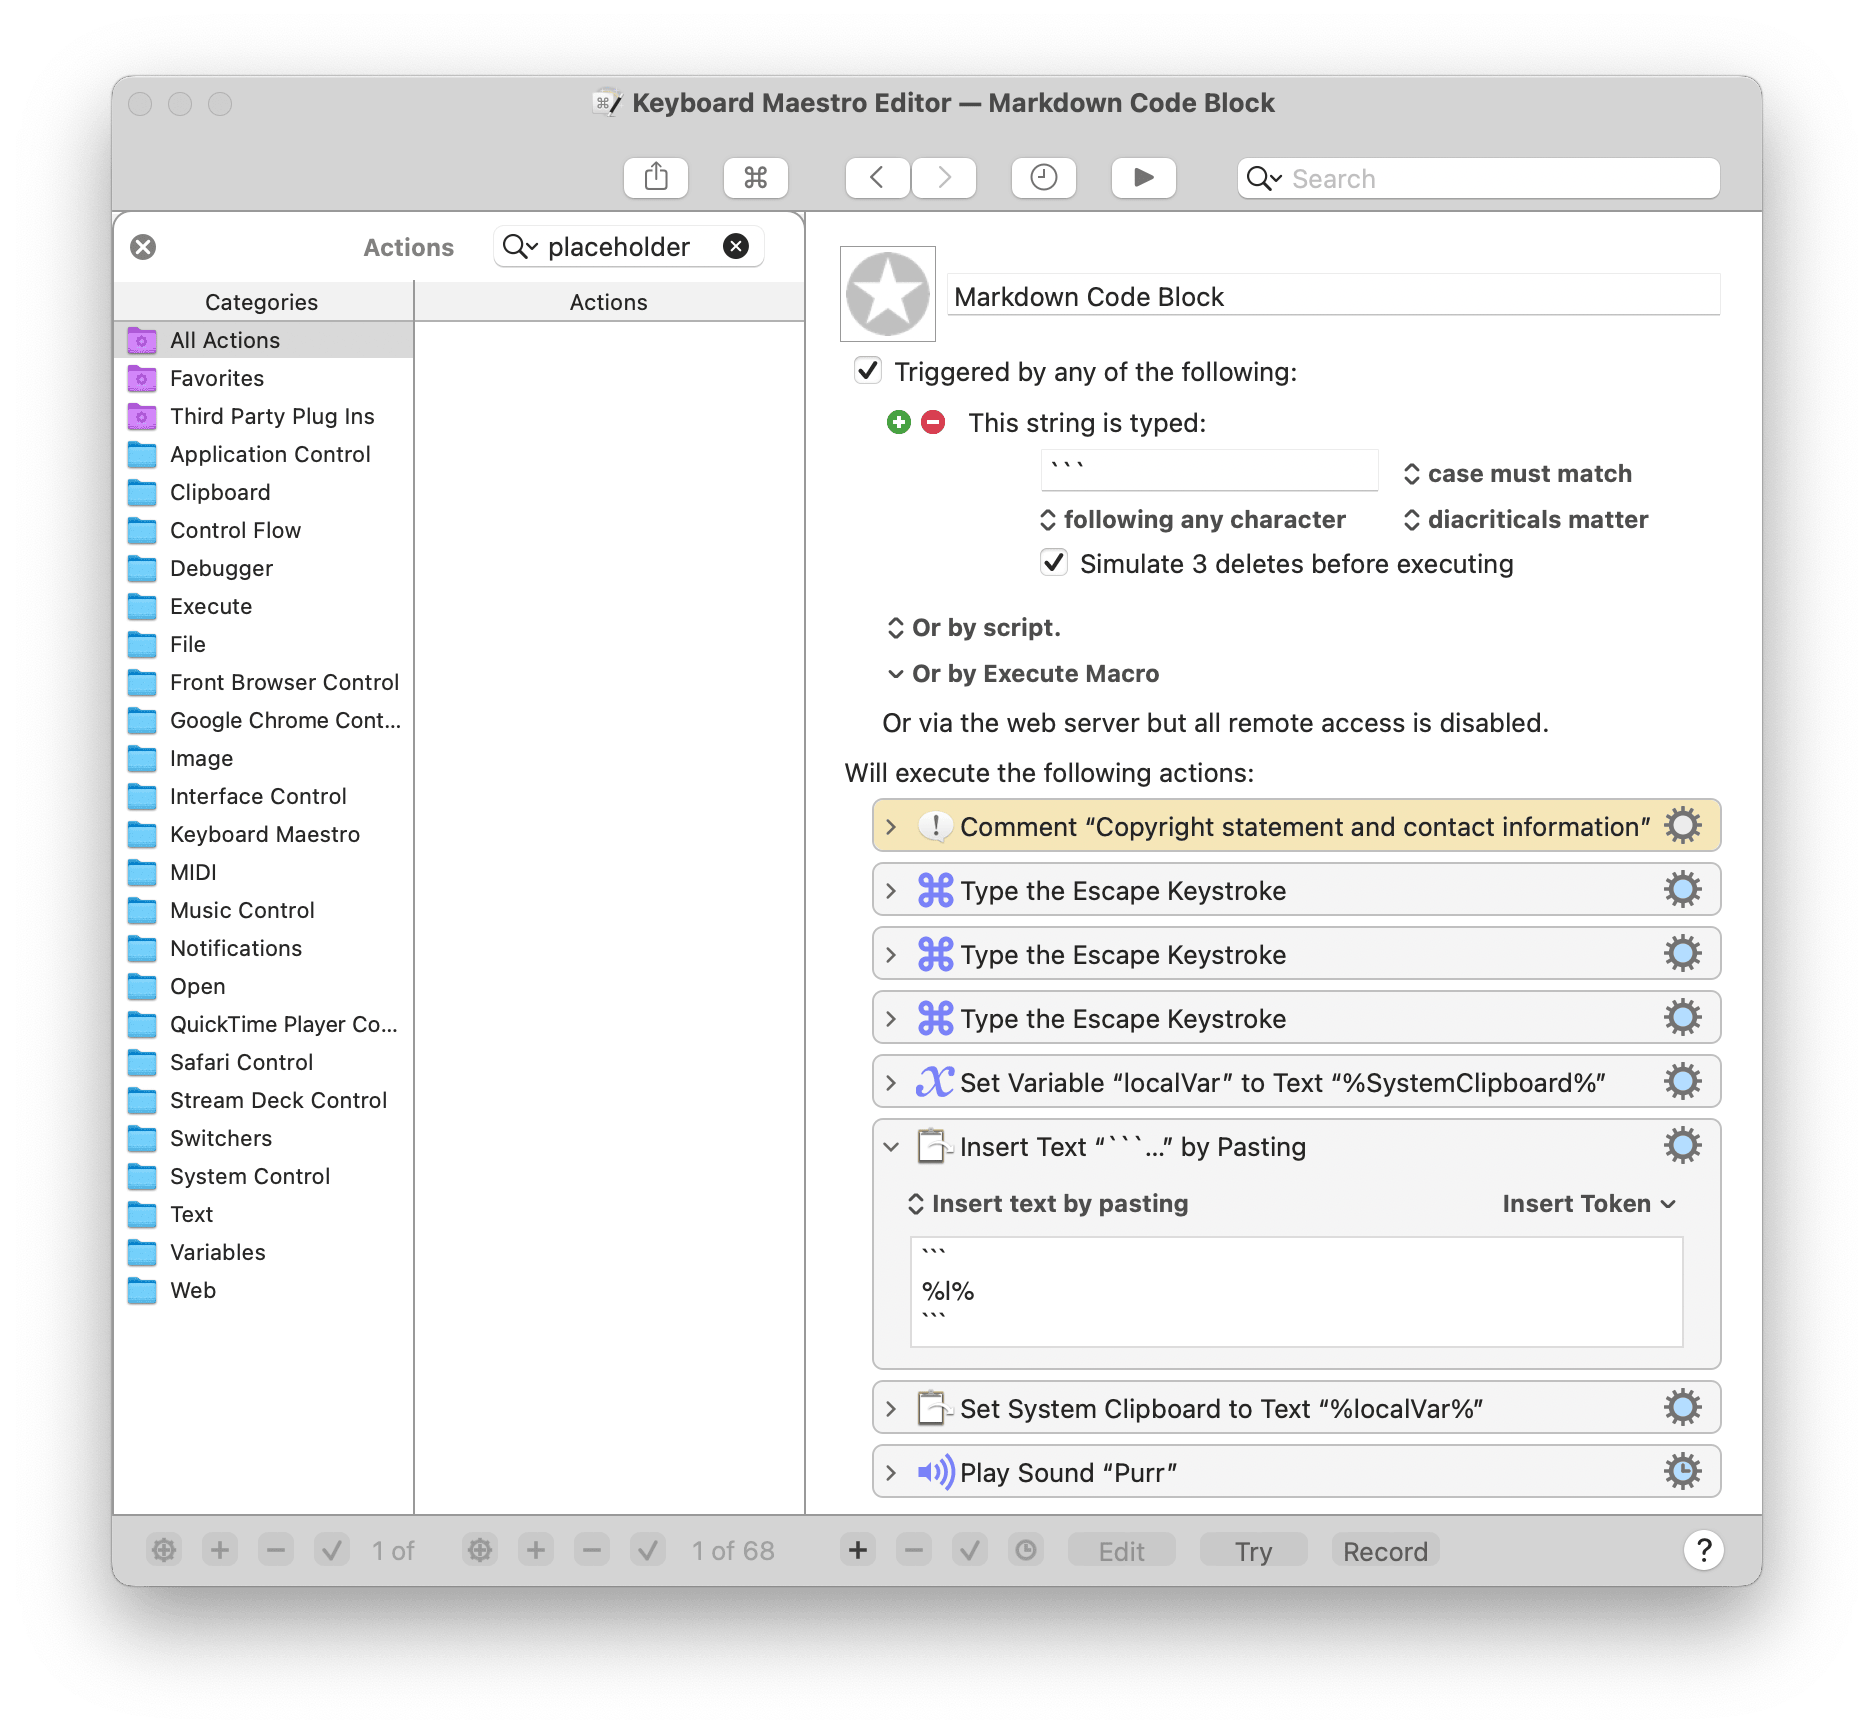Select the Keyboard Maestro category
The width and height of the screenshot is (1874, 1734).
coord(264,834)
